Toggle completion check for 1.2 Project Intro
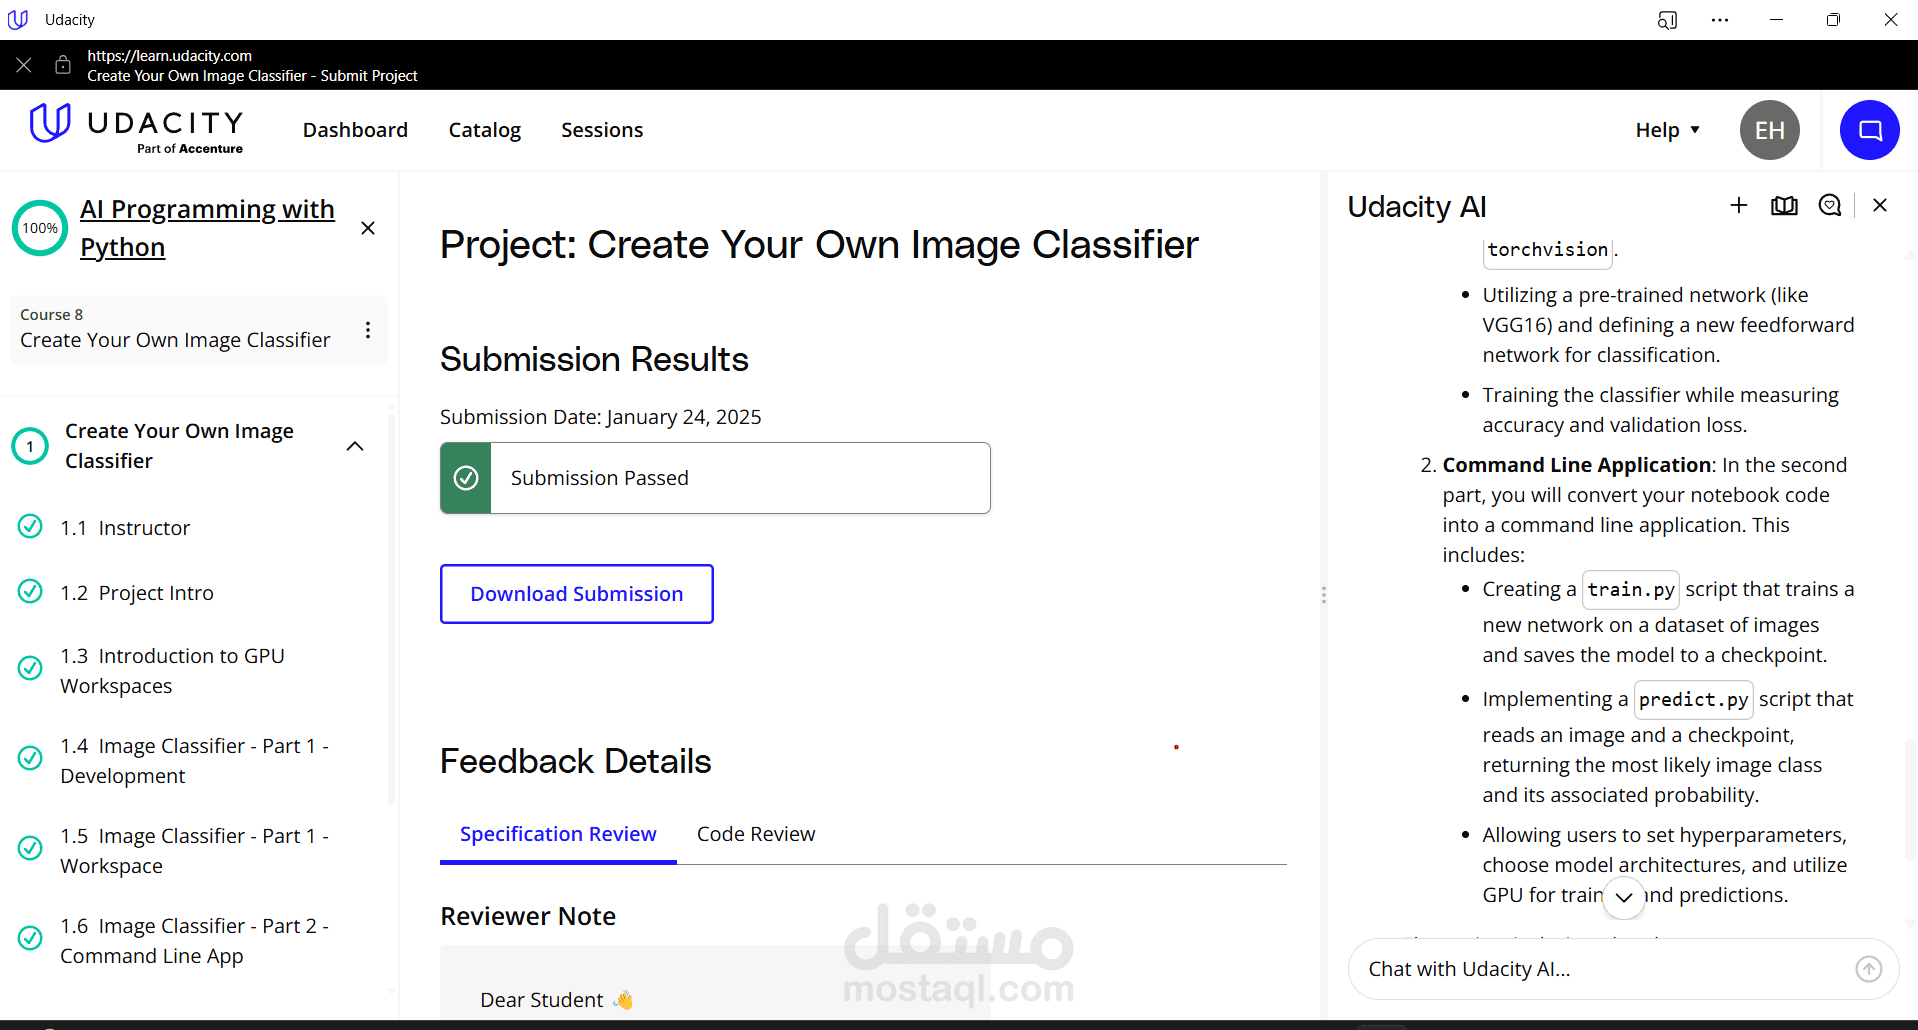 tap(31, 591)
